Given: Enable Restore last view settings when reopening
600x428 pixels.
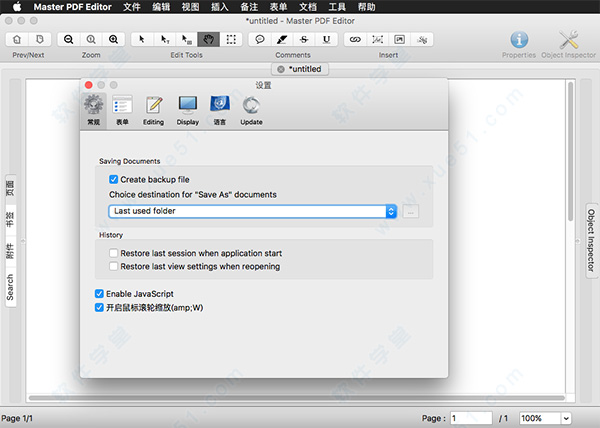Looking at the screenshot, I should (113, 266).
